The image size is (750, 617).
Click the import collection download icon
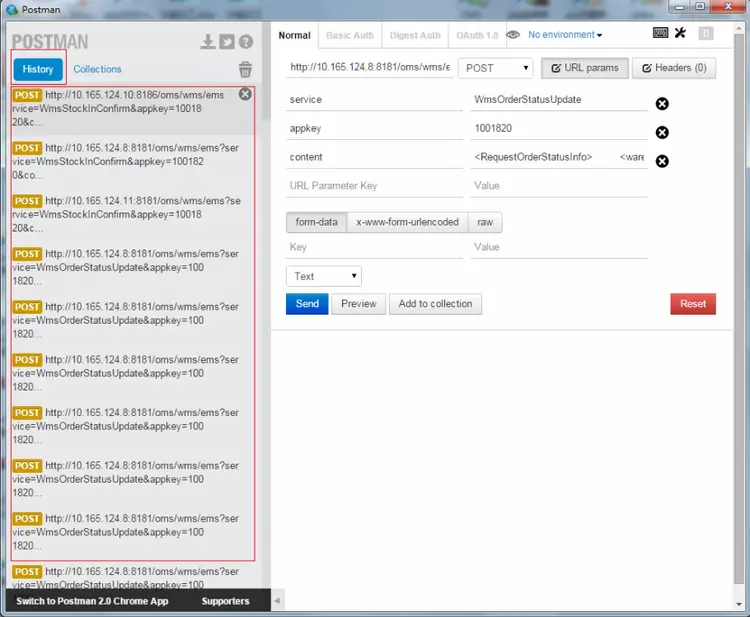[208, 42]
